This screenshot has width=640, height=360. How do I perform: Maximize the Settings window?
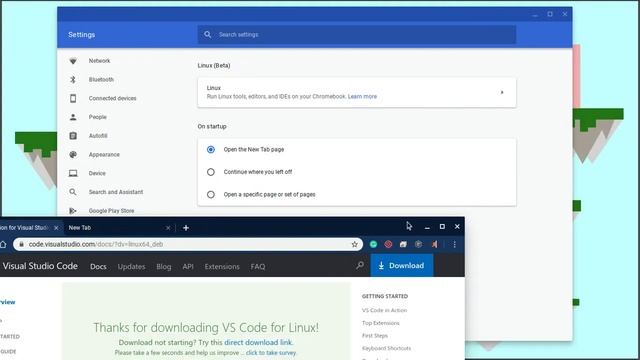pyautogui.click(x=550, y=14)
